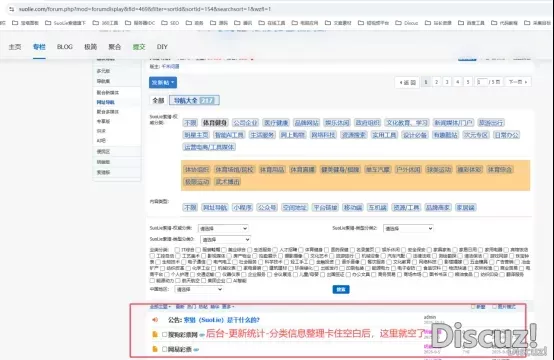The height and width of the screenshot is (360, 554).
Task: Filter content type by 公众号
Action: [x=267, y=208]
